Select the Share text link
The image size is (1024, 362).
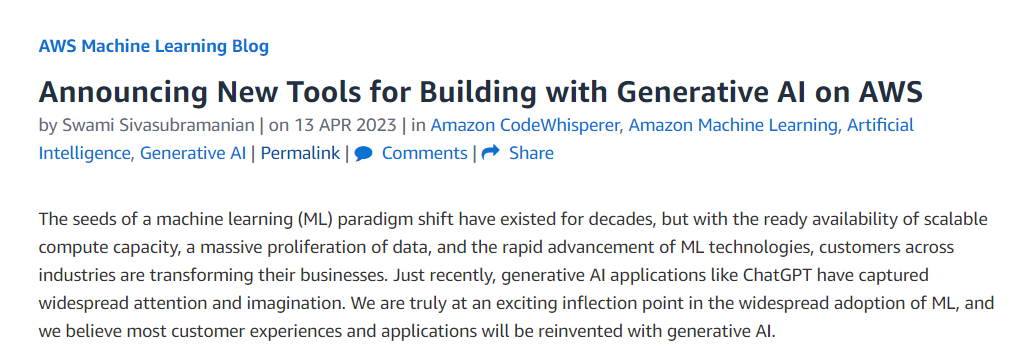[532, 153]
